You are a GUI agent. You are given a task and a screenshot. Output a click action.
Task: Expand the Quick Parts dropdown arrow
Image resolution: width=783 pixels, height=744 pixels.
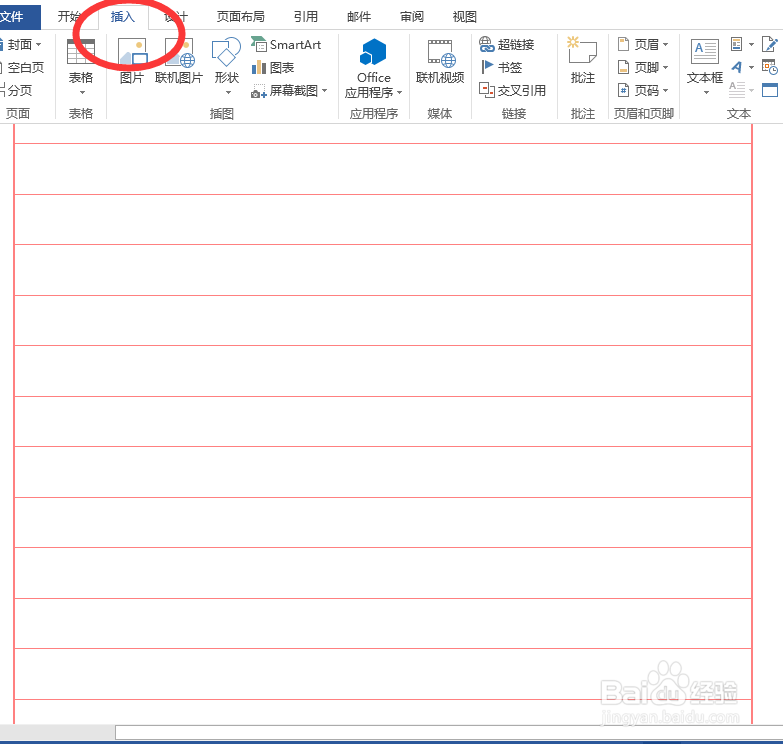(751, 44)
